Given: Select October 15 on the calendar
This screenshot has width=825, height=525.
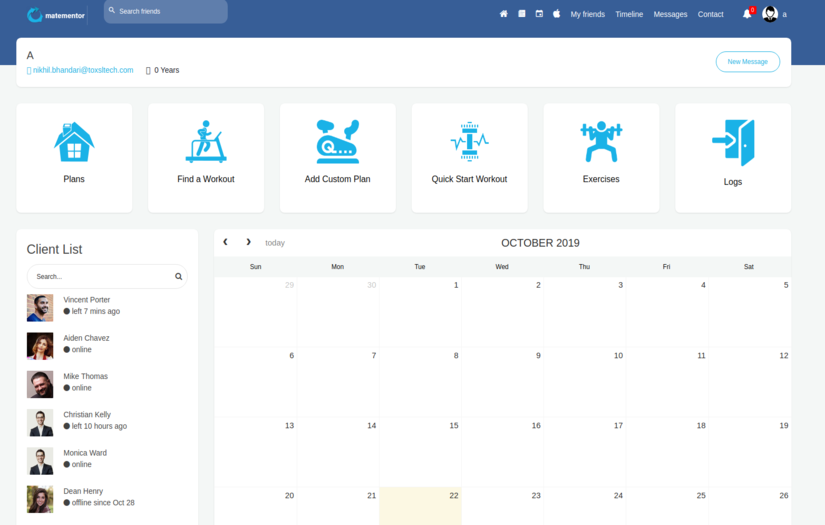Looking at the screenshot, I should point(420,452).
